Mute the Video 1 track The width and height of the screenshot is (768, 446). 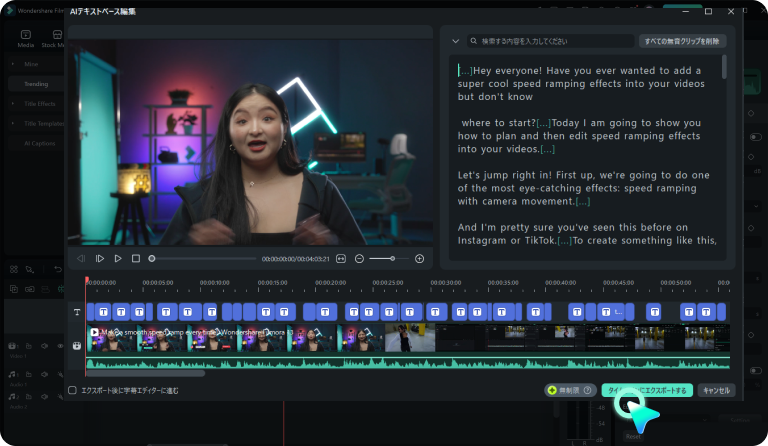pos(45,346)
